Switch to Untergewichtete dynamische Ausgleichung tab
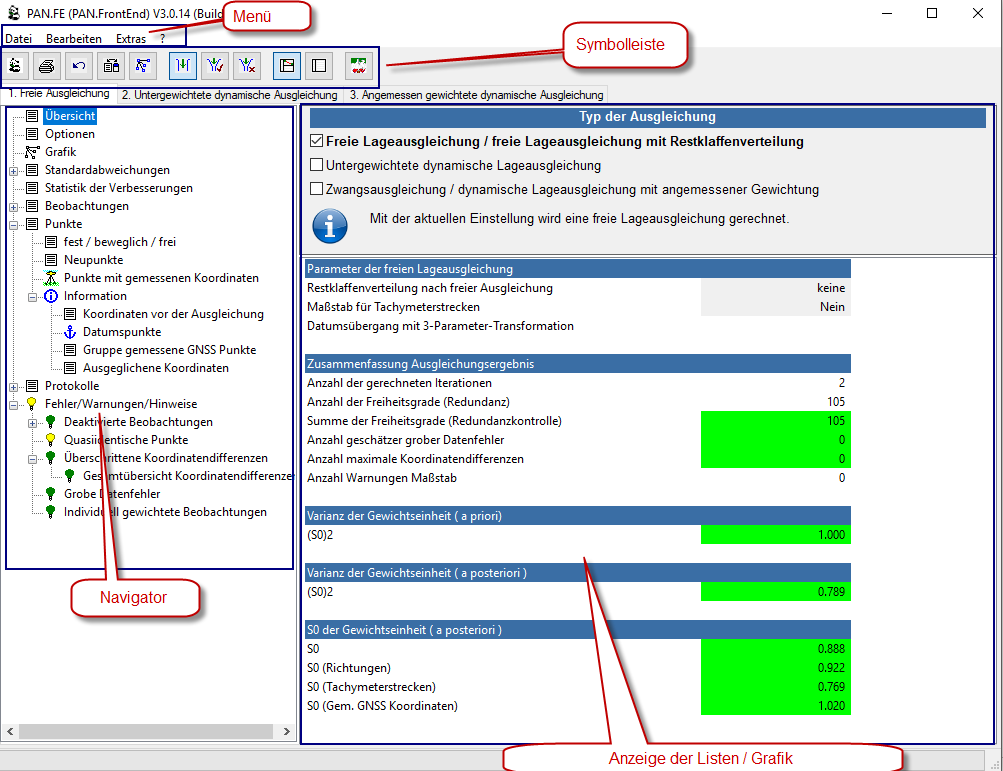 tap(229, 95)
